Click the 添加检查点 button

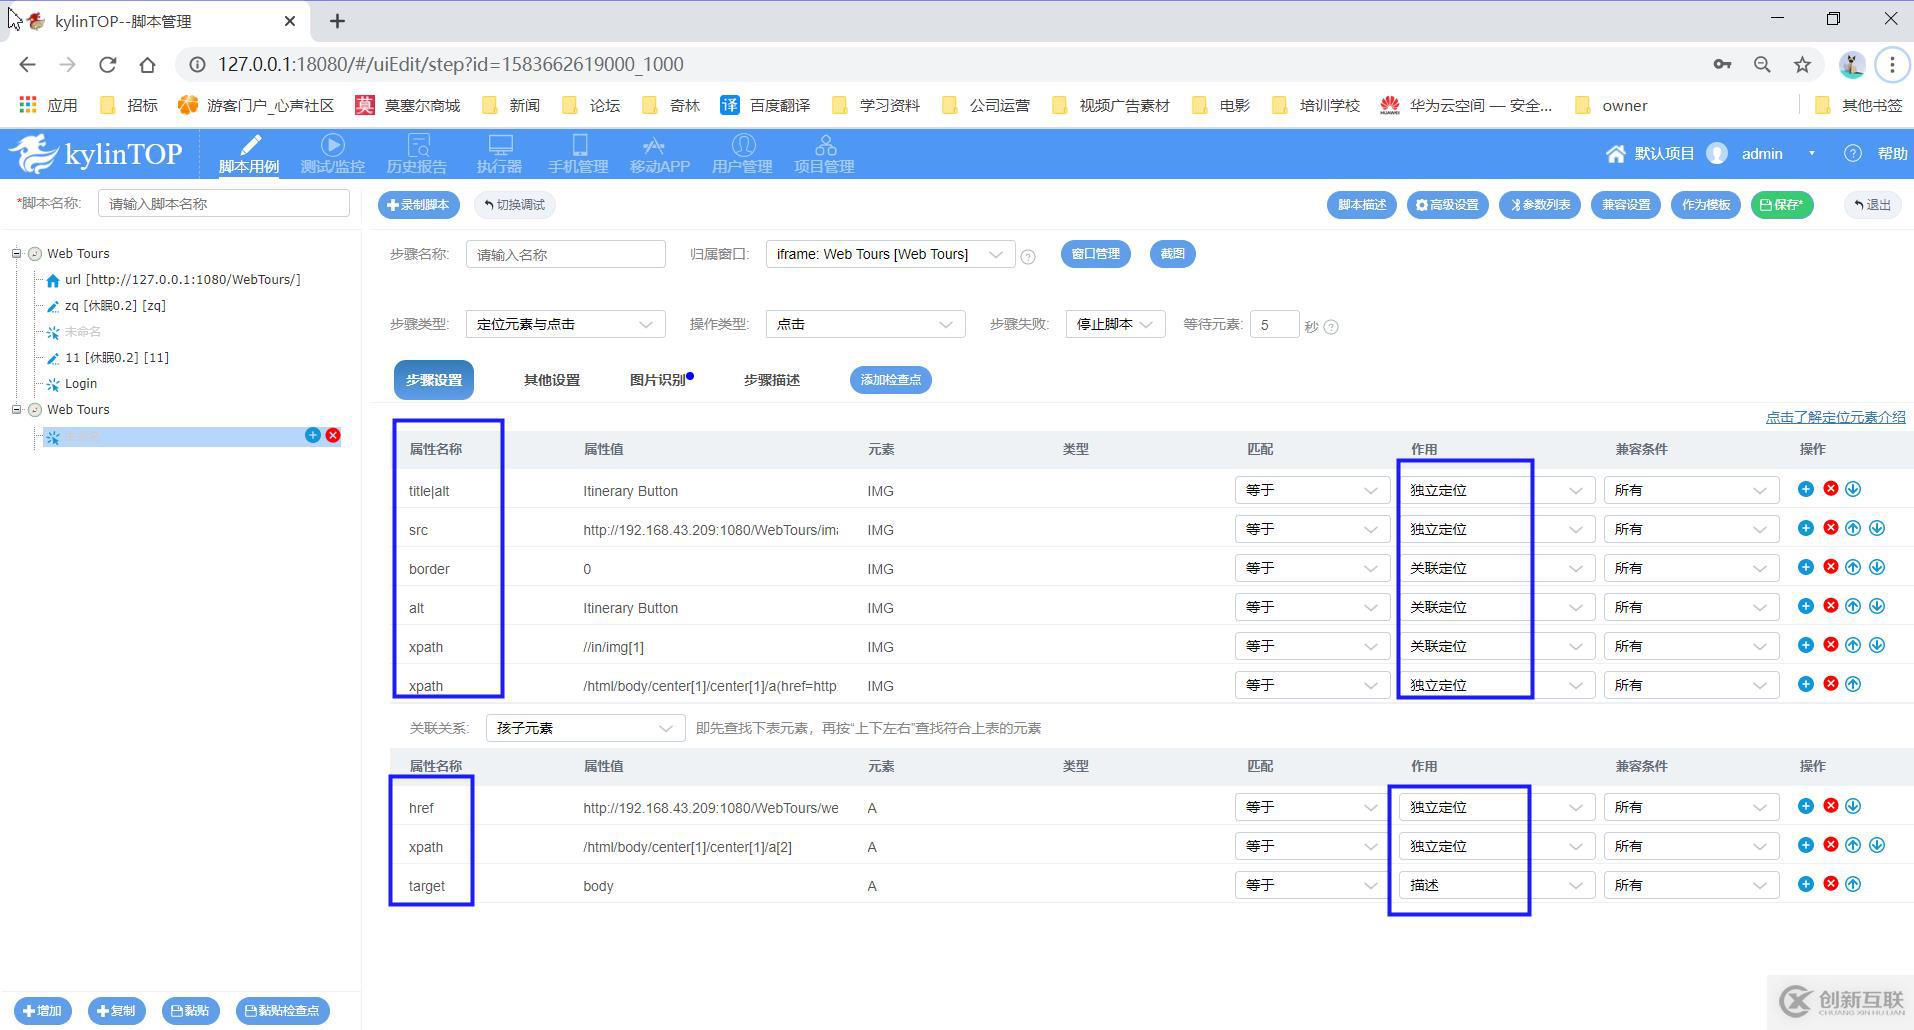pyautogui.click(x=891, y=380)
